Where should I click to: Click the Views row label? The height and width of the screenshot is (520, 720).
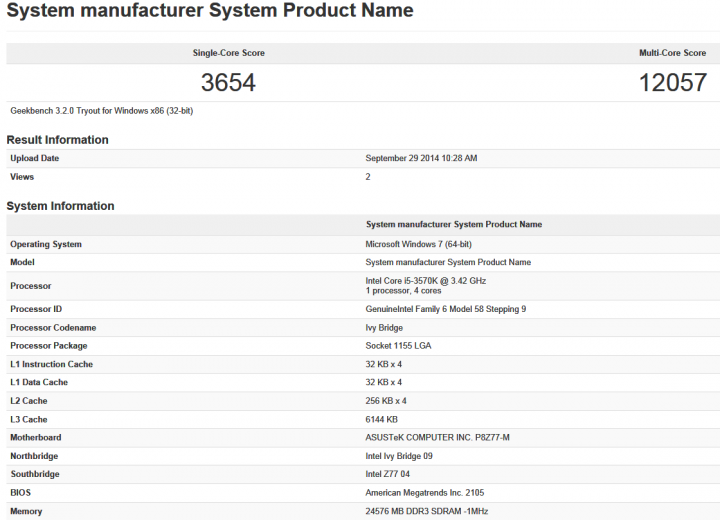click(22, 177)
